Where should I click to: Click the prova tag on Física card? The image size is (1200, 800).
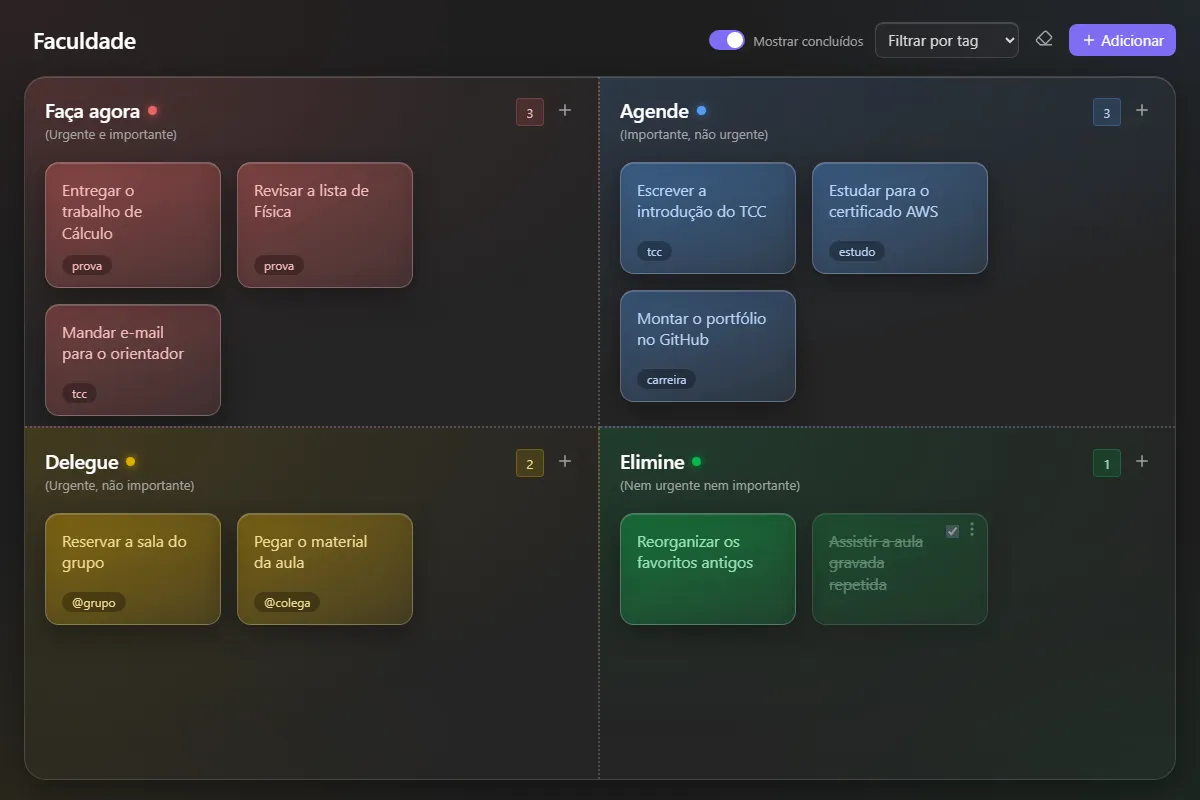click(279, 266)
